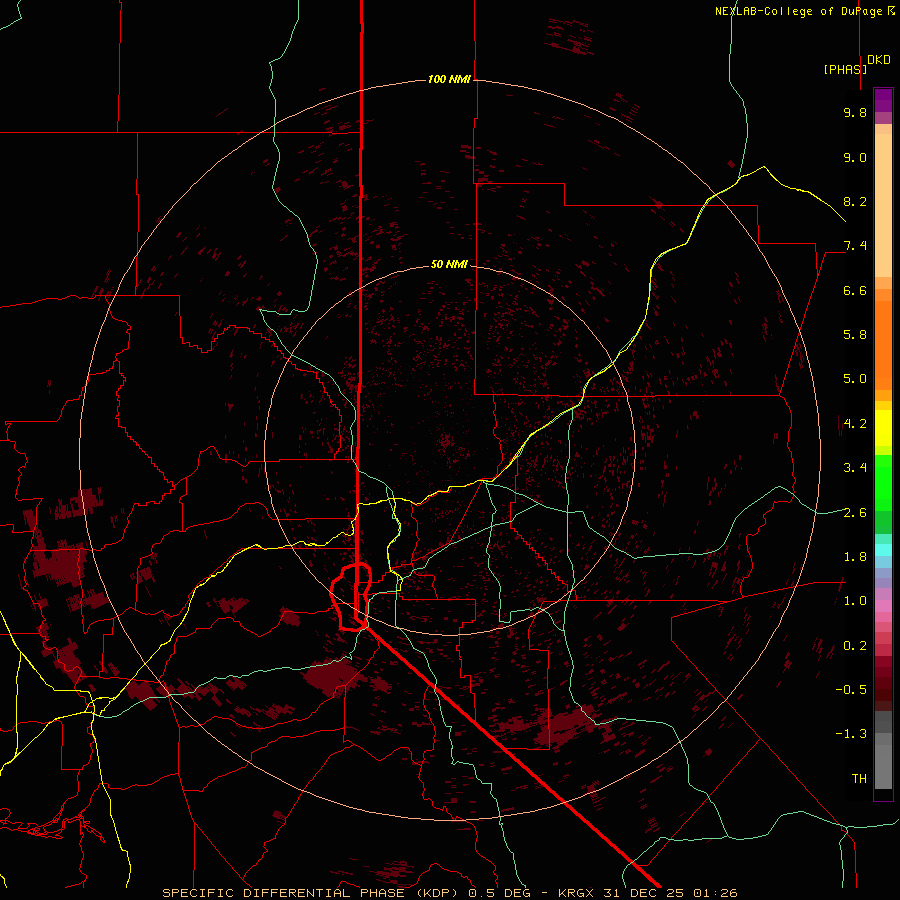
Task: Pick the orange segment of the colorbar
Action: [883, 340]
